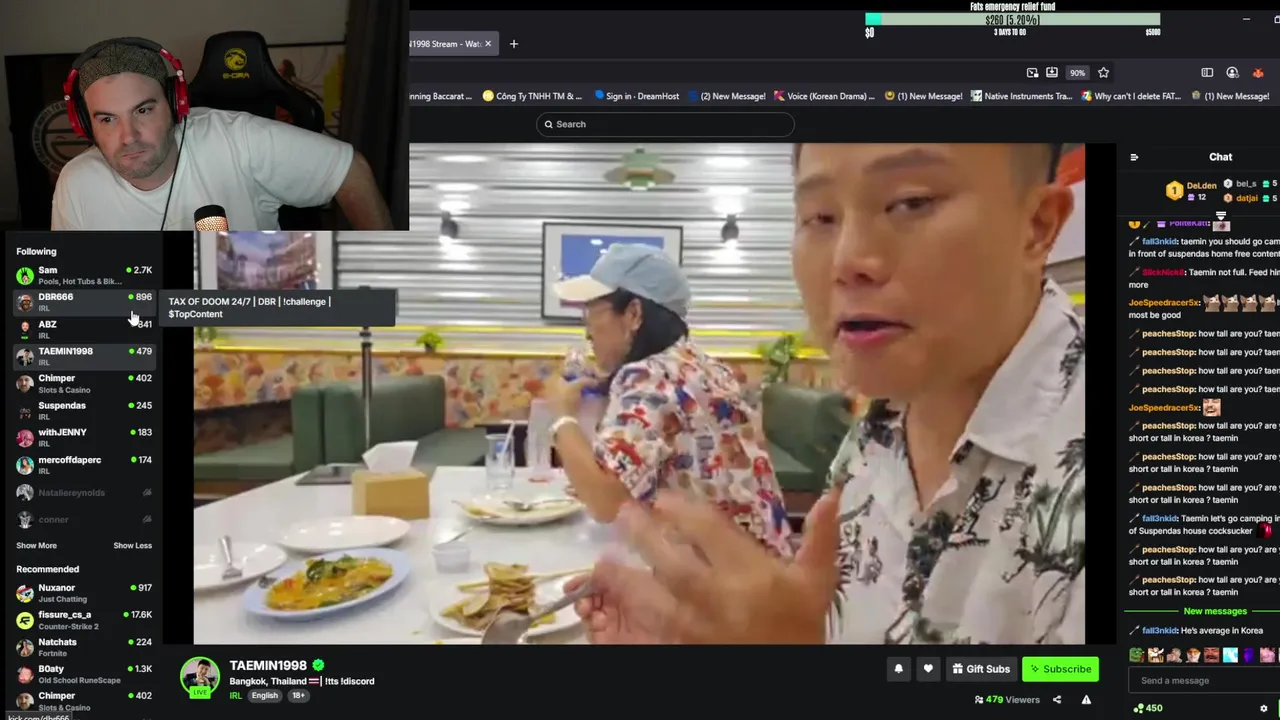
Task: Click the Pepe frog emote in chat bar
Action: click(1137, 655)
